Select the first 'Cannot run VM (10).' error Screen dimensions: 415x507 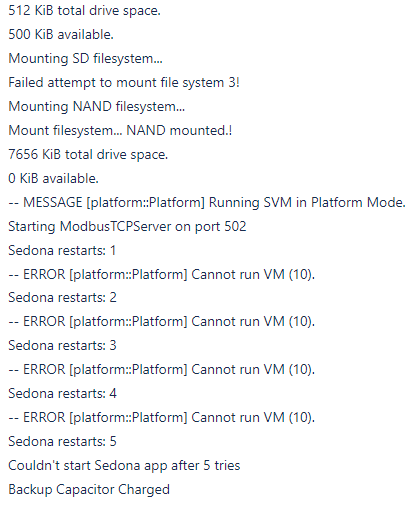coord(162,275)
